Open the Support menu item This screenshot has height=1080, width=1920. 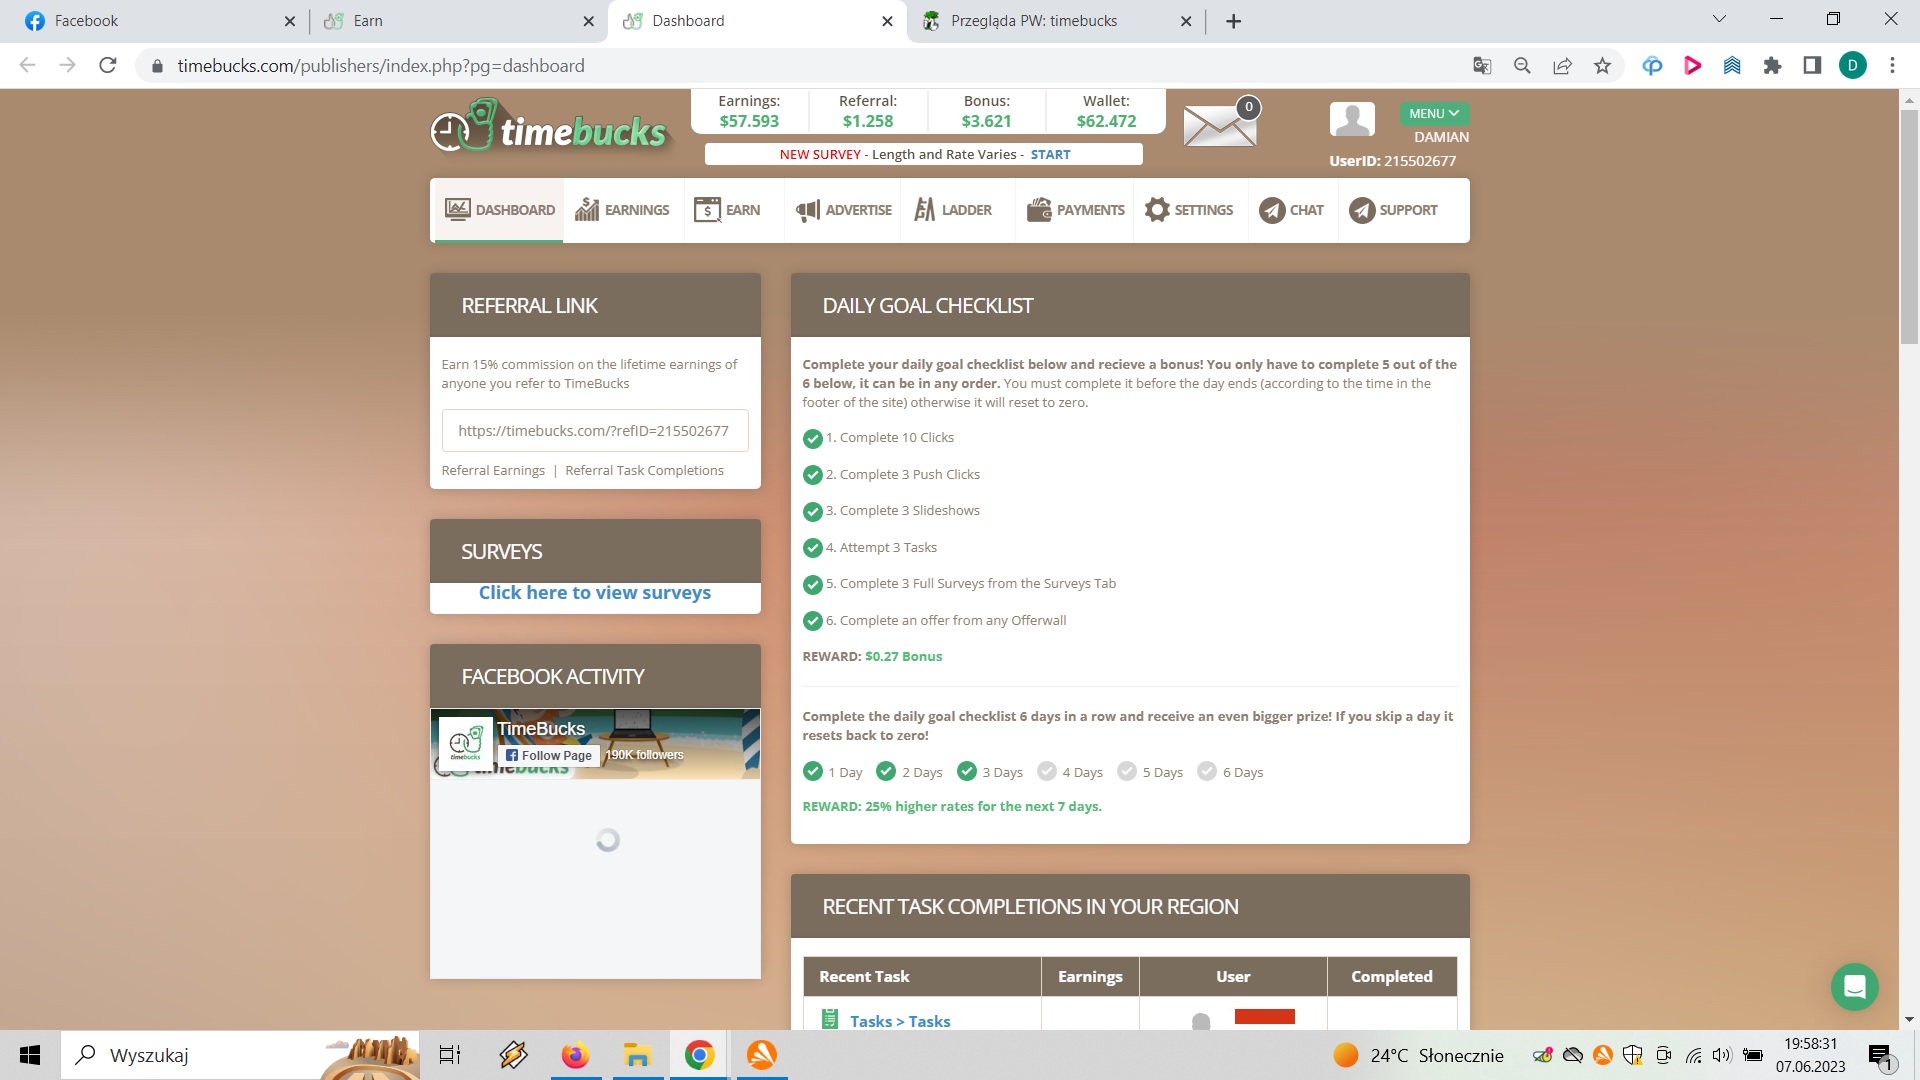point(1393,210)
